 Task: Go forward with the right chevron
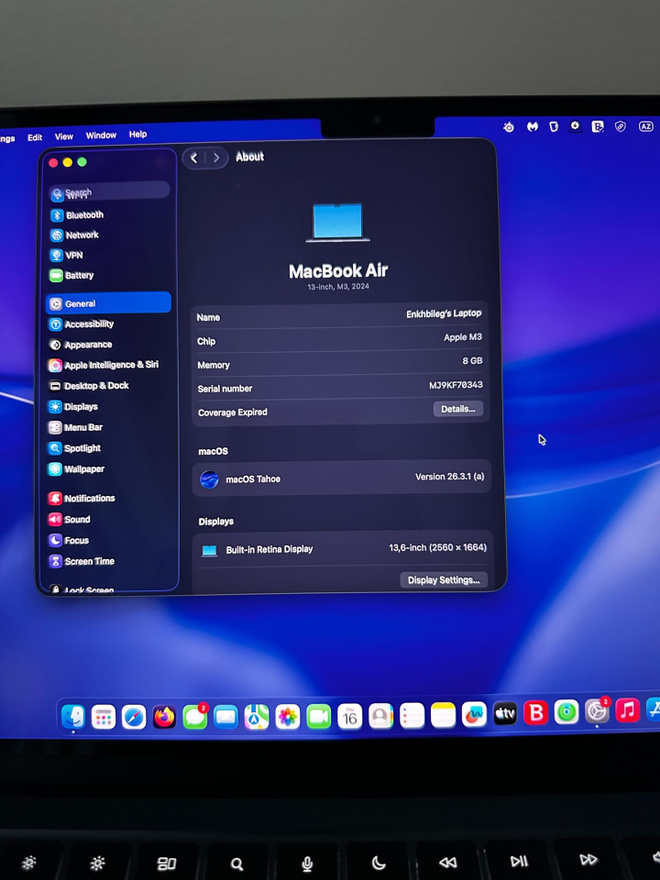[217, 158]
